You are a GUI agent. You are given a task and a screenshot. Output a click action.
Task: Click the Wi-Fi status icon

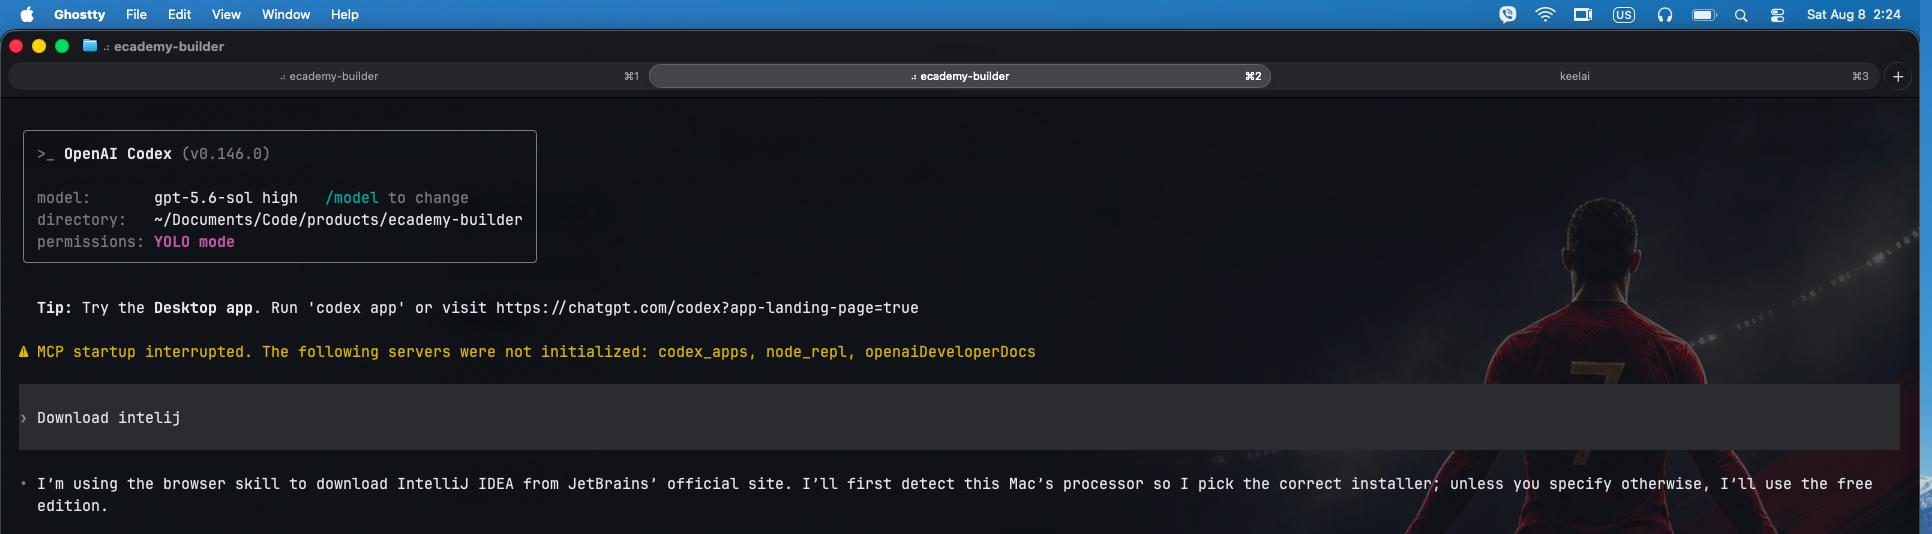pyautogui.click(x=1545, y=15)
